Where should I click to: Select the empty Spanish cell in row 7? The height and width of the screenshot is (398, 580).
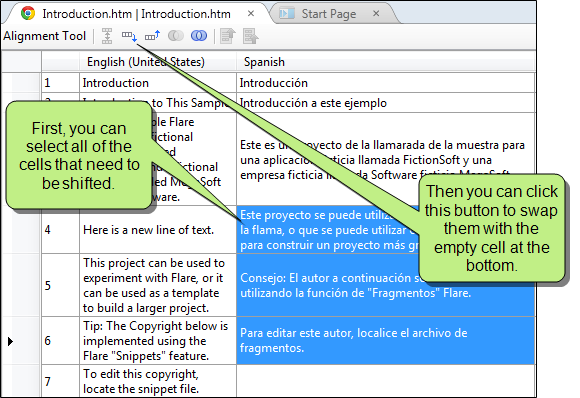pos(386,381)
